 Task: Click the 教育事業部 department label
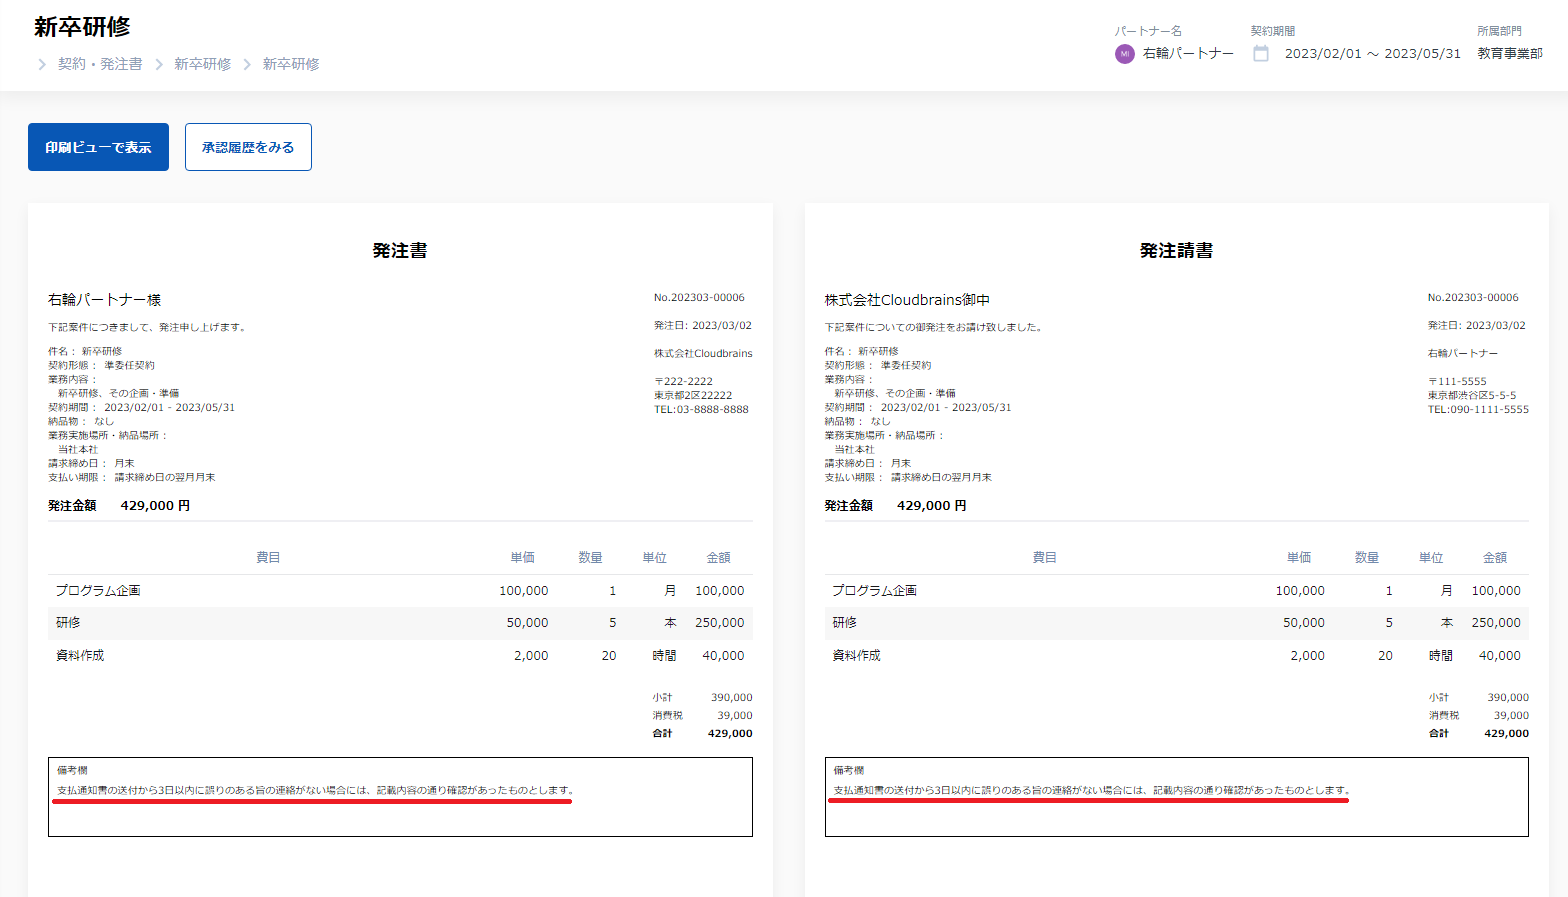pos(1510,54)
